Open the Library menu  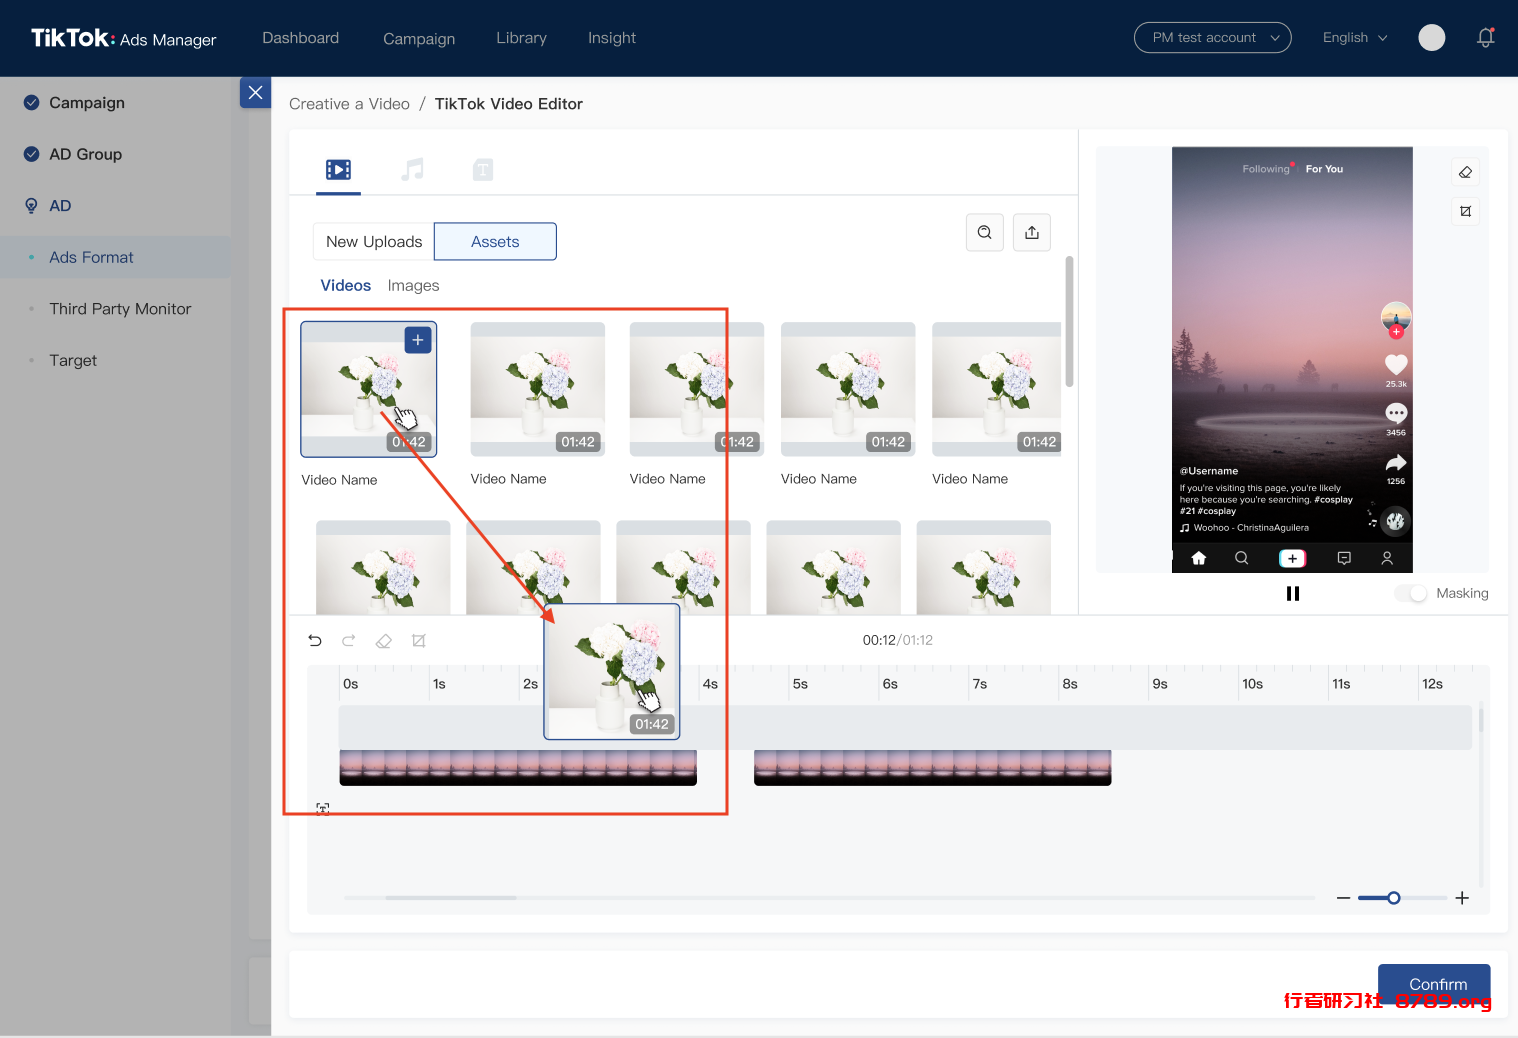522,38
